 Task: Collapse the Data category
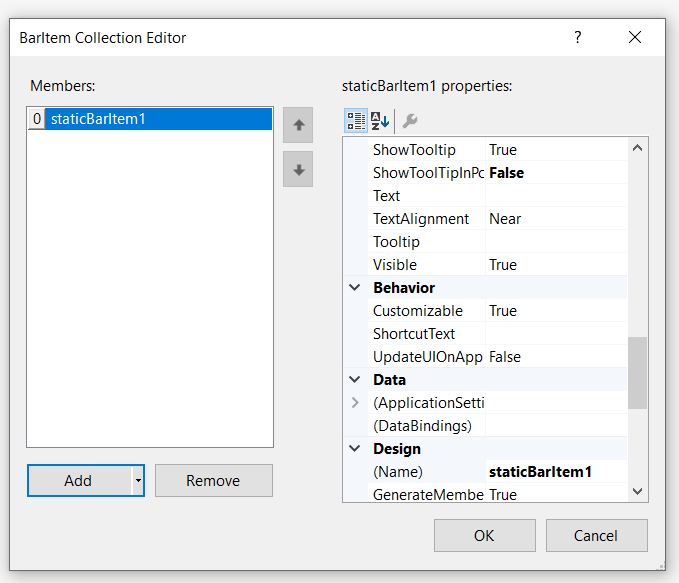click(x=354, y=380)
